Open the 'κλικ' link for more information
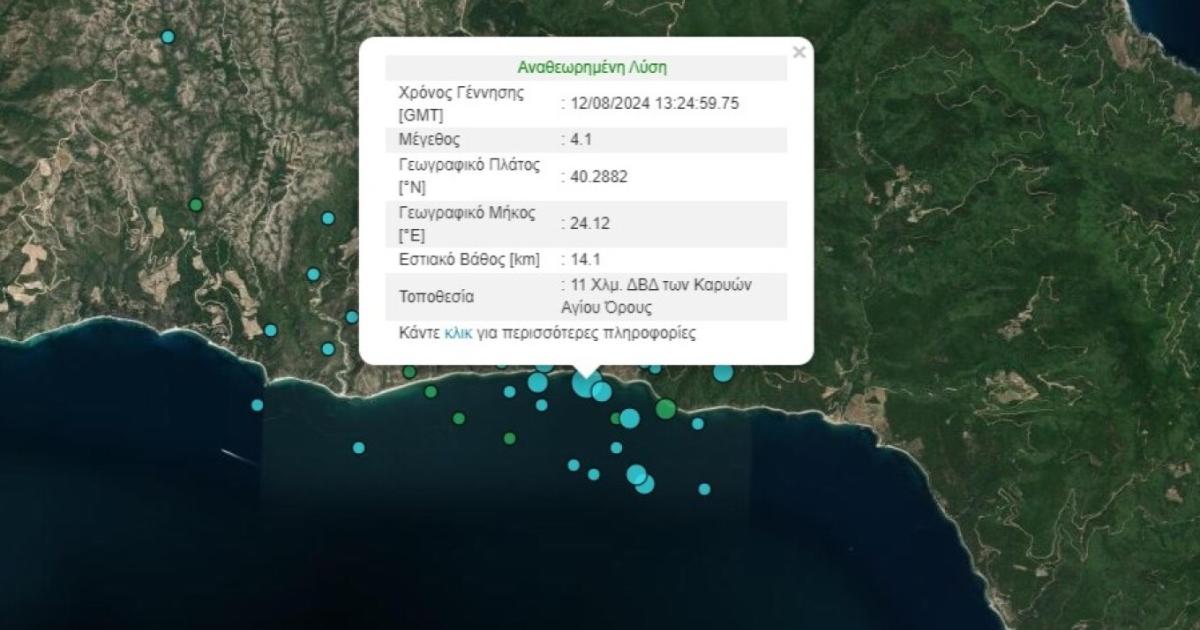1200x630 pixels. coord(458,333)
